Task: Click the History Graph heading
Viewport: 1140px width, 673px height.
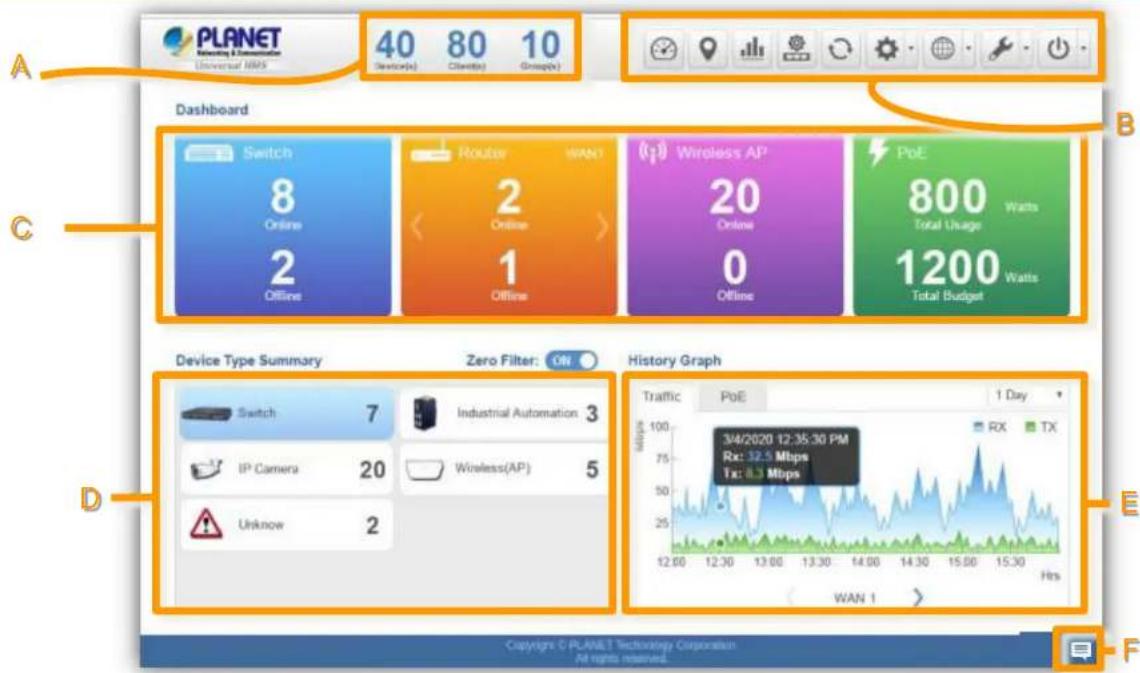Action: (x=675, y=360)
